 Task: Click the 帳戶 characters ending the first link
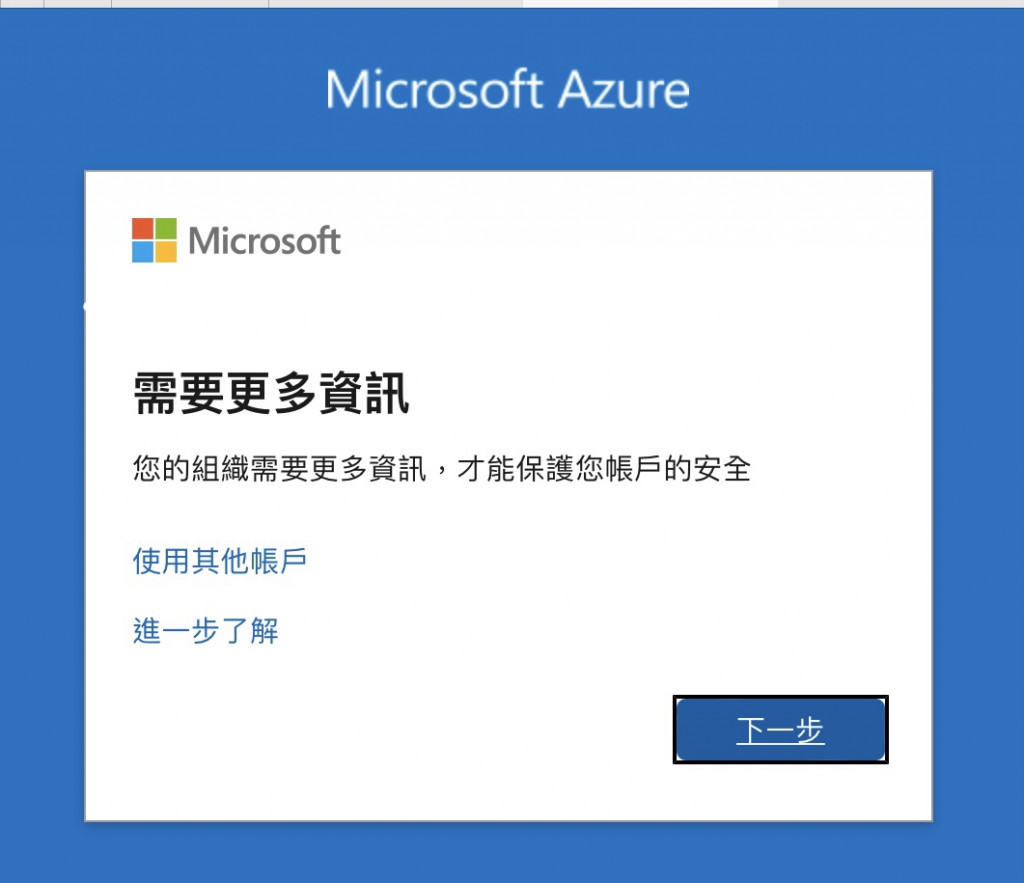tap(279, 561)
